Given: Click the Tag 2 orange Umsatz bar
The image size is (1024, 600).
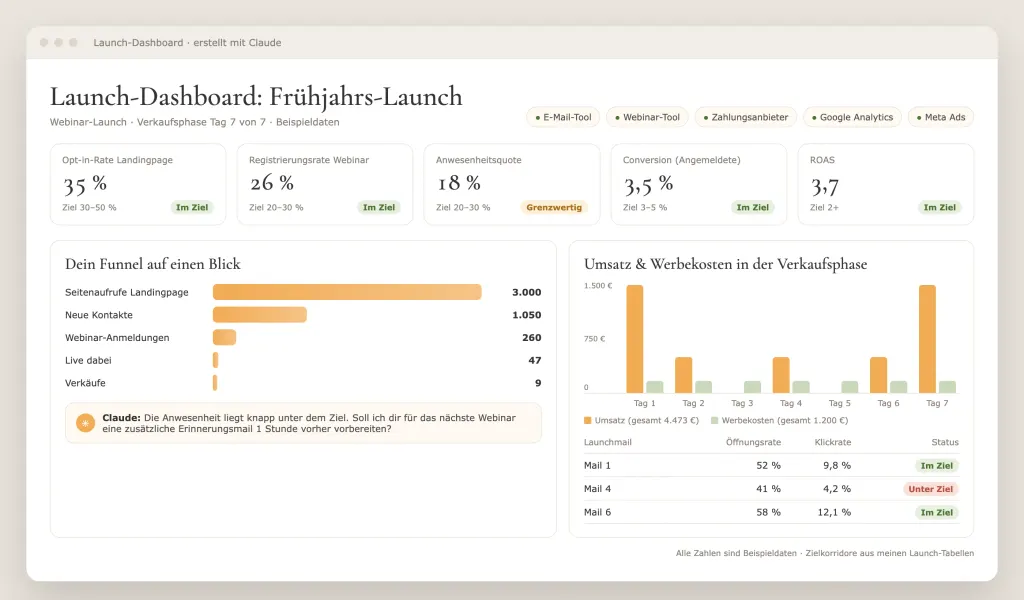Looking at the screenshot, I should 684,375.
